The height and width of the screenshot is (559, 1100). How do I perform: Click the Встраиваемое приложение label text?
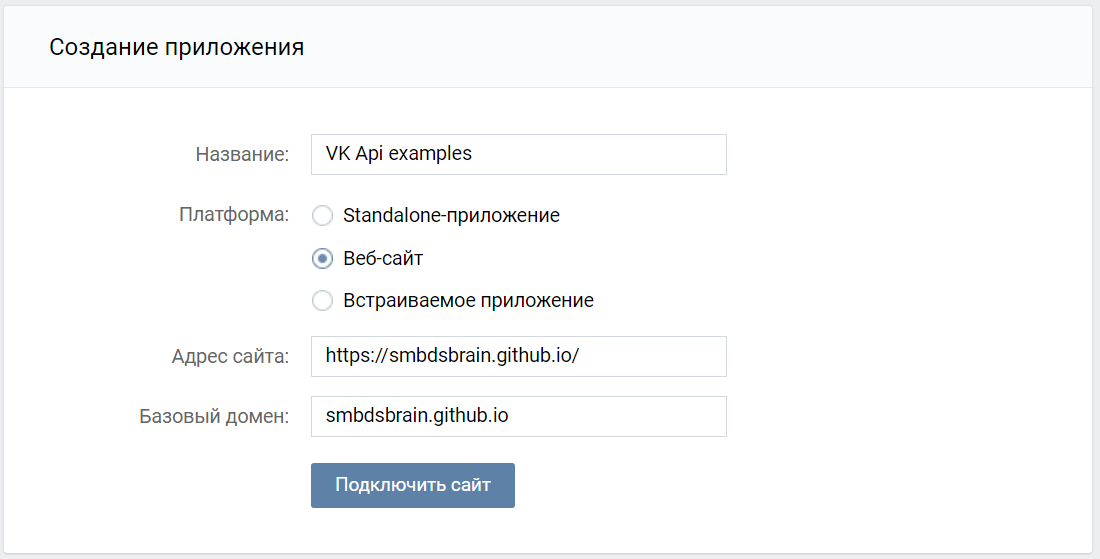(468, 300)
